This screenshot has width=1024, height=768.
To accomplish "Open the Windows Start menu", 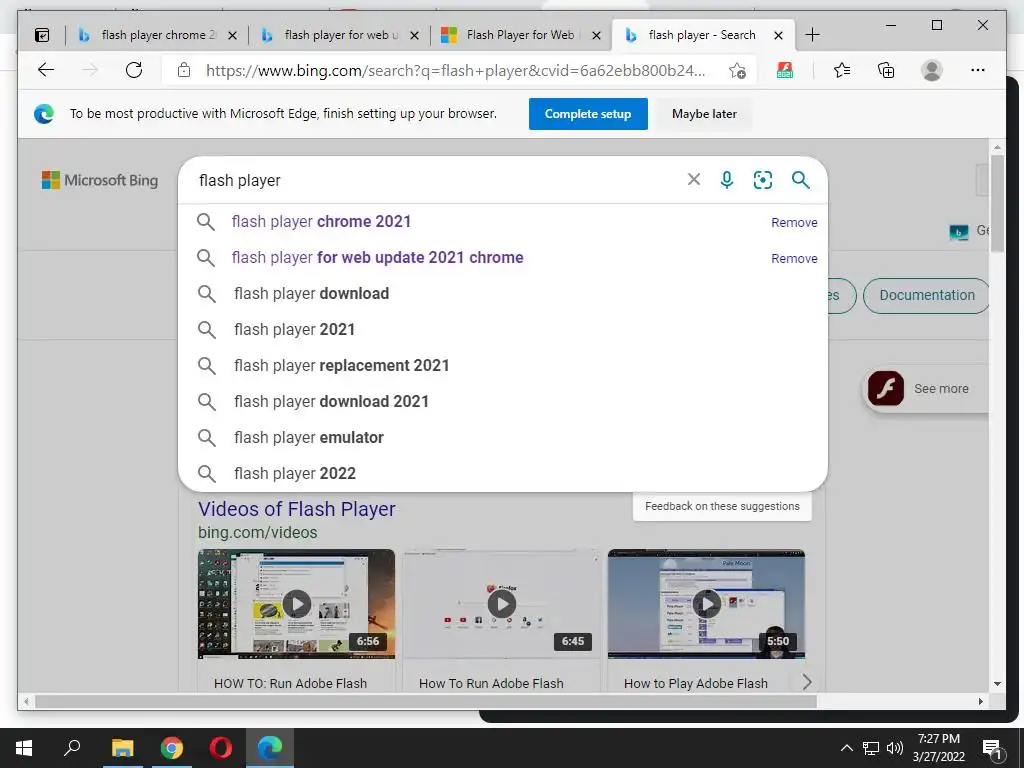I will (x=24, y=748).
